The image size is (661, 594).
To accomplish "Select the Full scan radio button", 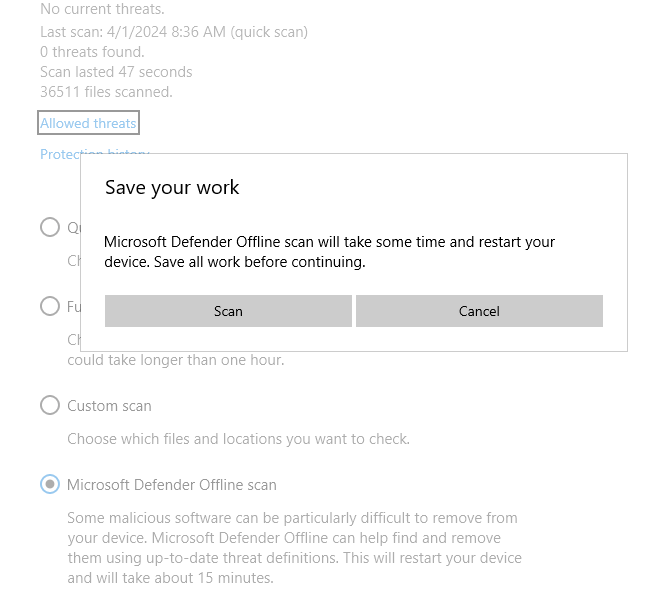I will [x=50, y=306].
